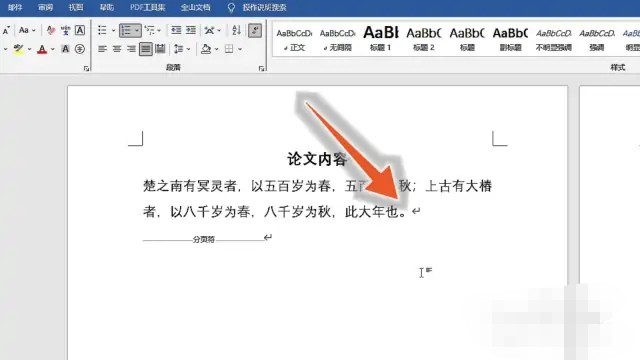Toggle show/hide paragraph marks
This screenshot has width=640, height=360.
pyautogui.click(x=255, y=30)
